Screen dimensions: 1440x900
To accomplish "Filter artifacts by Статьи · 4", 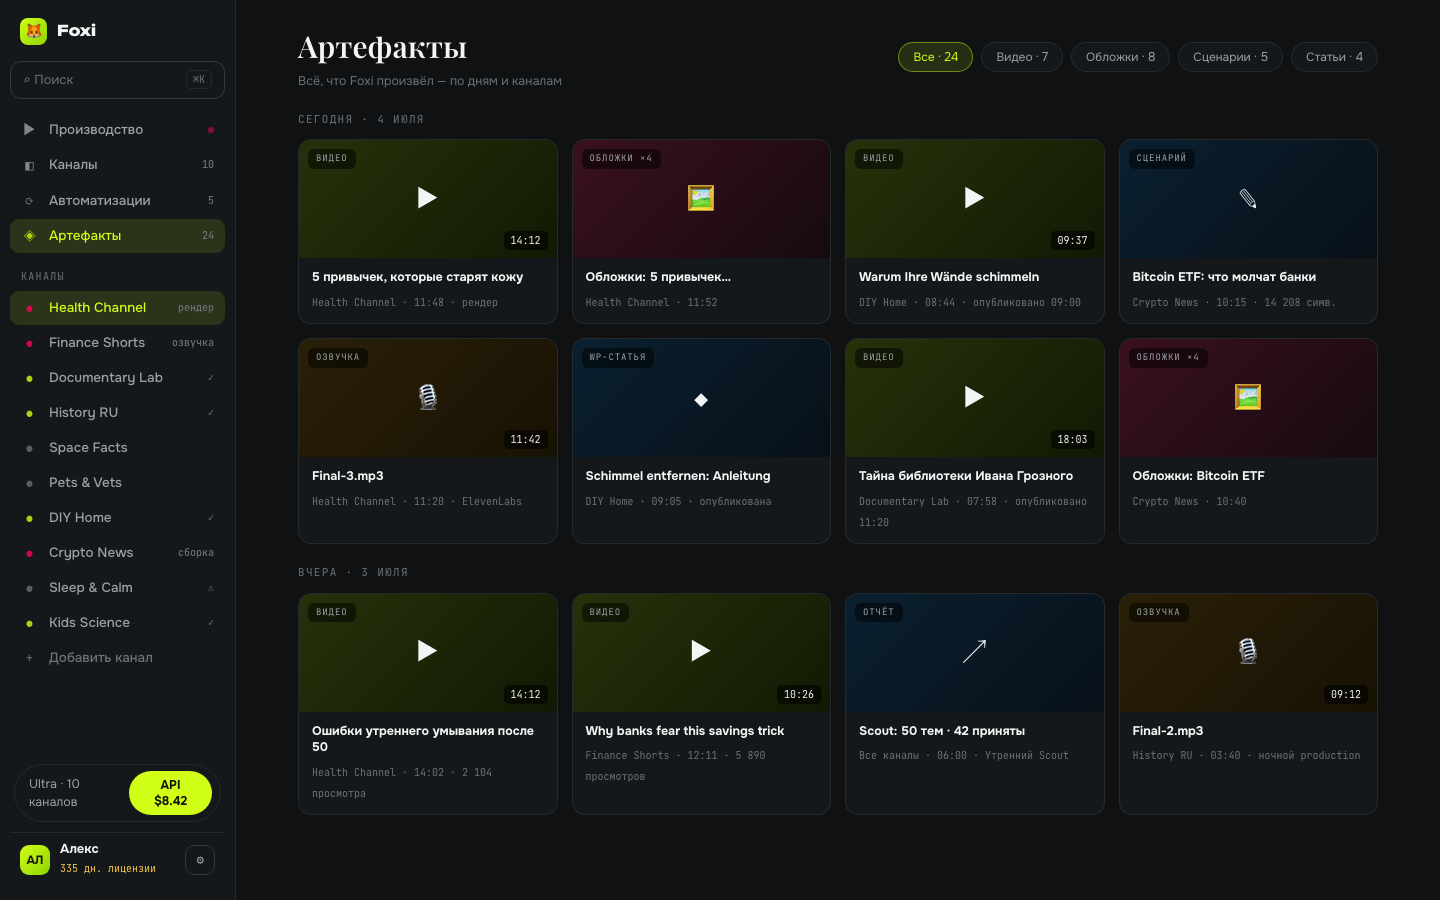I will (1334, 57).
